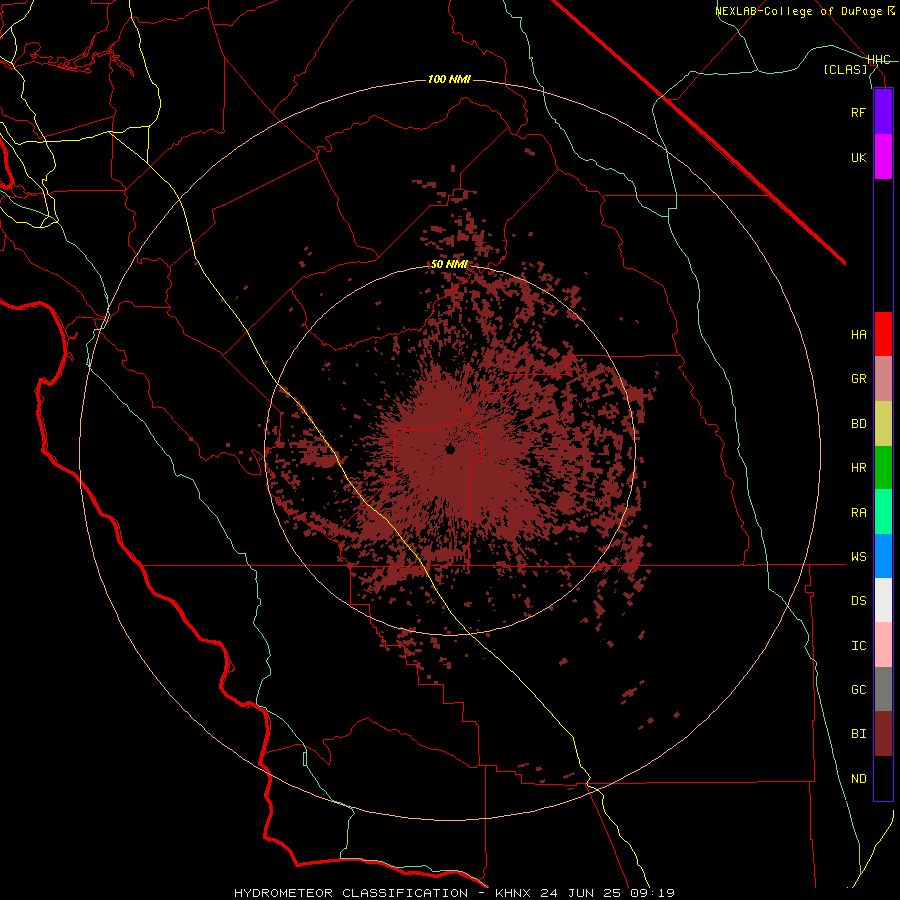Screen dimensions: 900x900
Task: Click the IC legend label
Action: coord(858,646)
